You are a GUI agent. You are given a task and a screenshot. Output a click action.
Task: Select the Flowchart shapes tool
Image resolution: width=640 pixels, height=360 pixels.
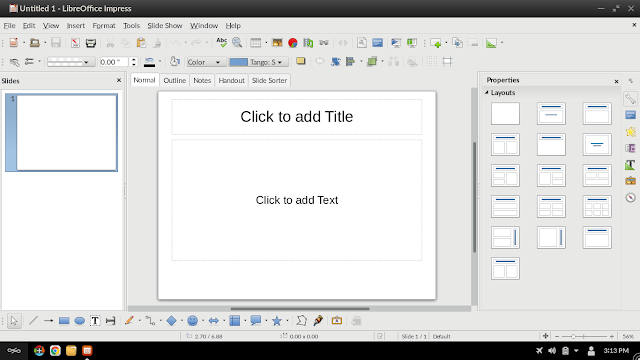pos(235,321)
